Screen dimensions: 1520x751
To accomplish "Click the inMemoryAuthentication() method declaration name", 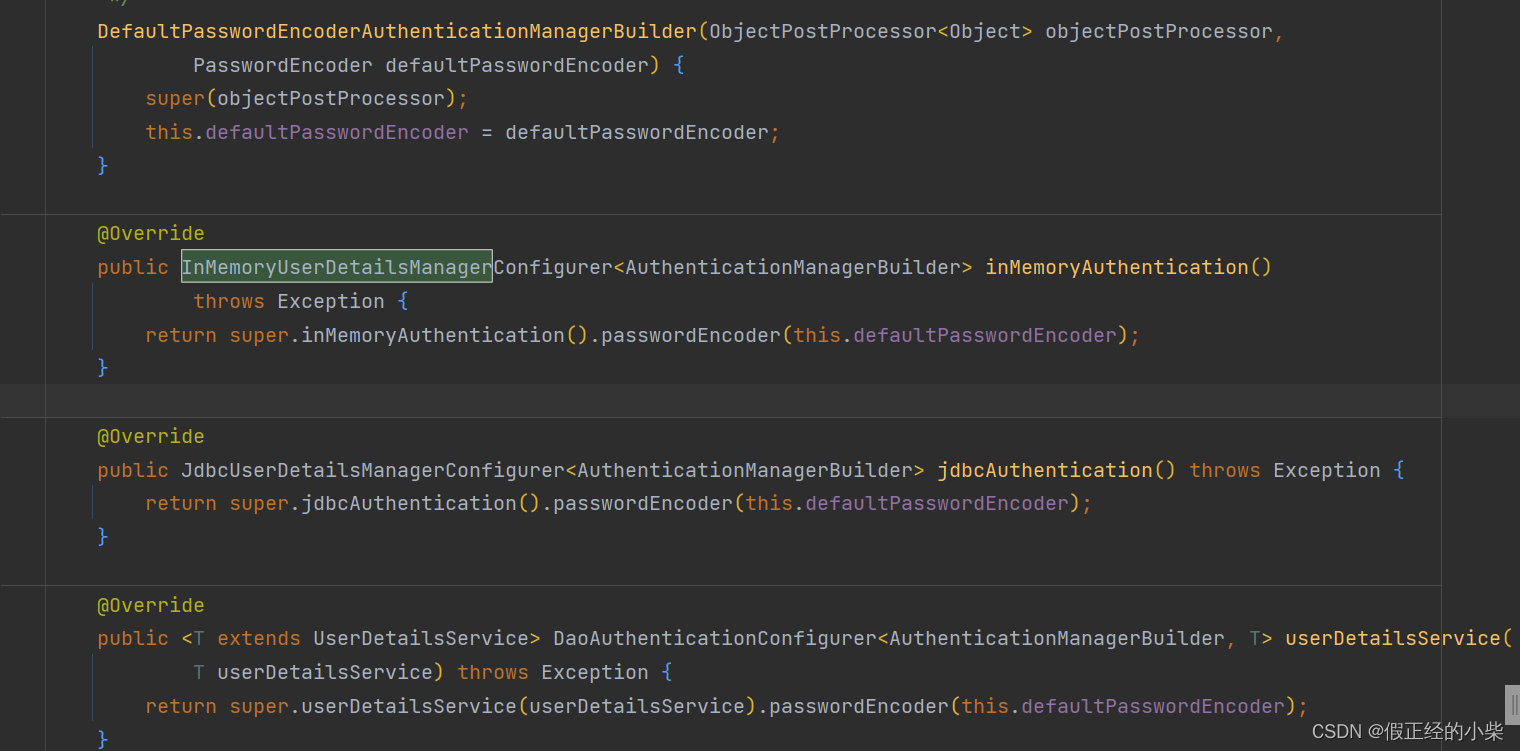I will tap(1128, 267).
